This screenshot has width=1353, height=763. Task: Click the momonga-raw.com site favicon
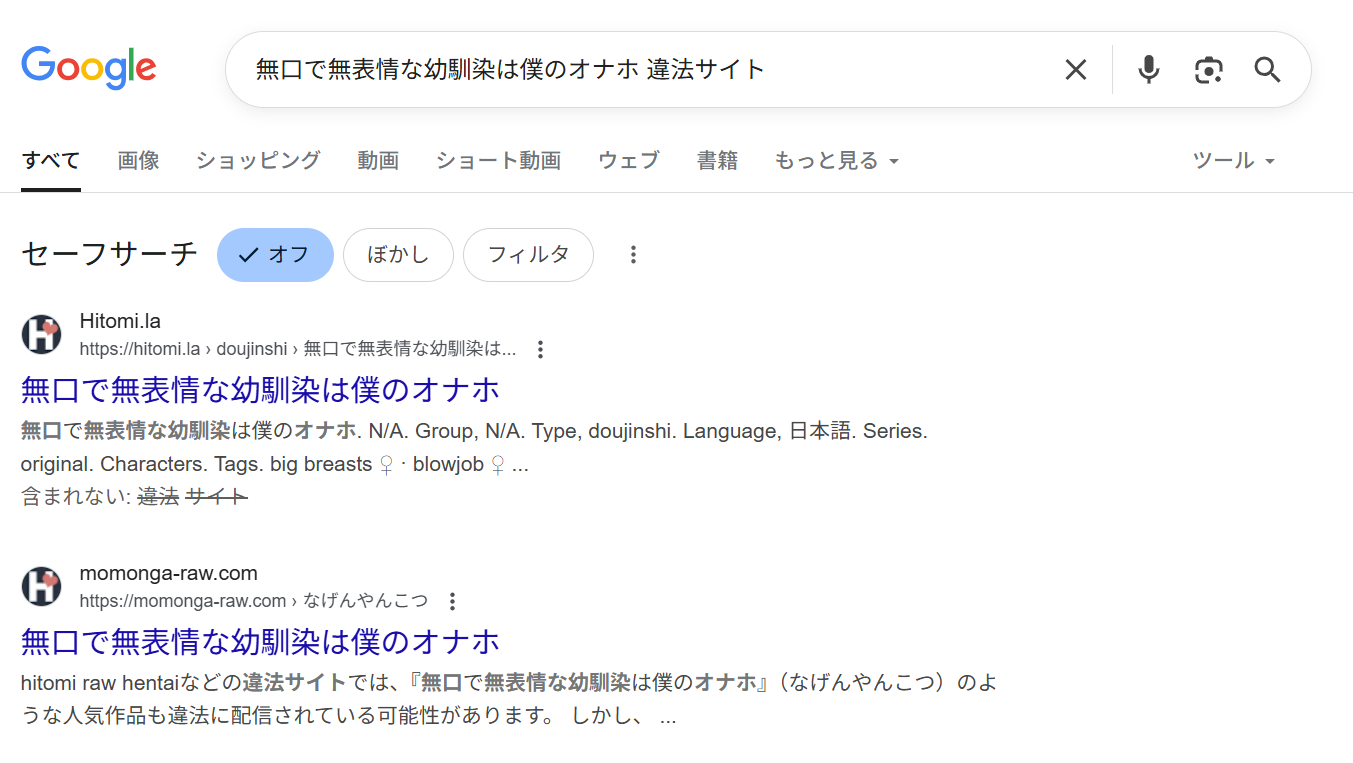click(x=41, y=586)
